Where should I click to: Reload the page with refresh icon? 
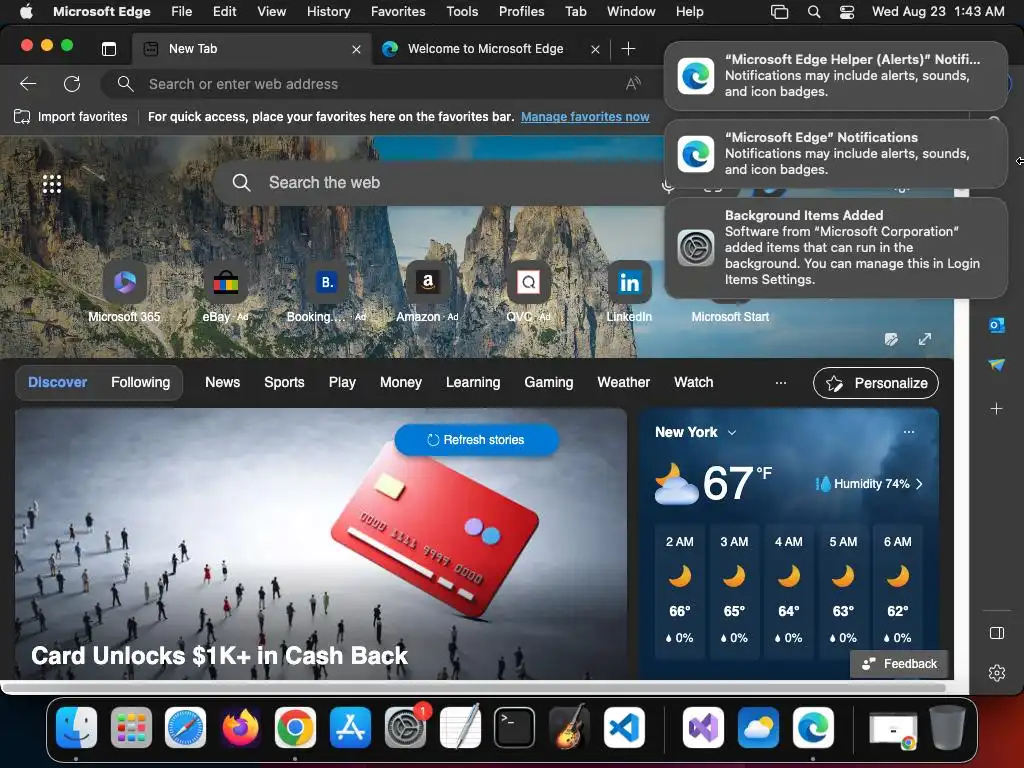pyautogui.click(x=72, y=84)
